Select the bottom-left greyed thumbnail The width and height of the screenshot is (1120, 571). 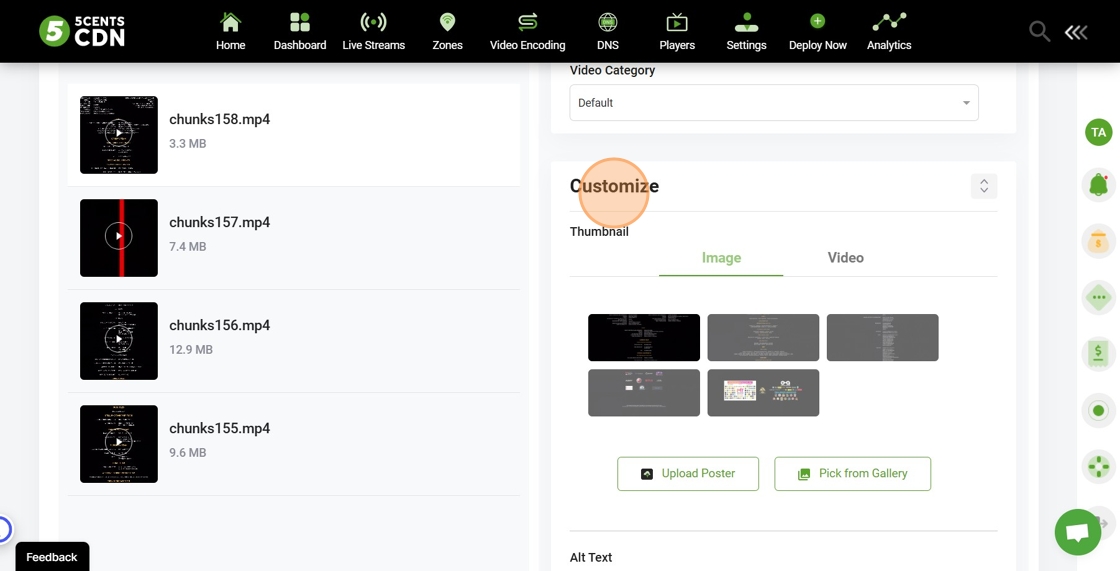coord(644,392)
